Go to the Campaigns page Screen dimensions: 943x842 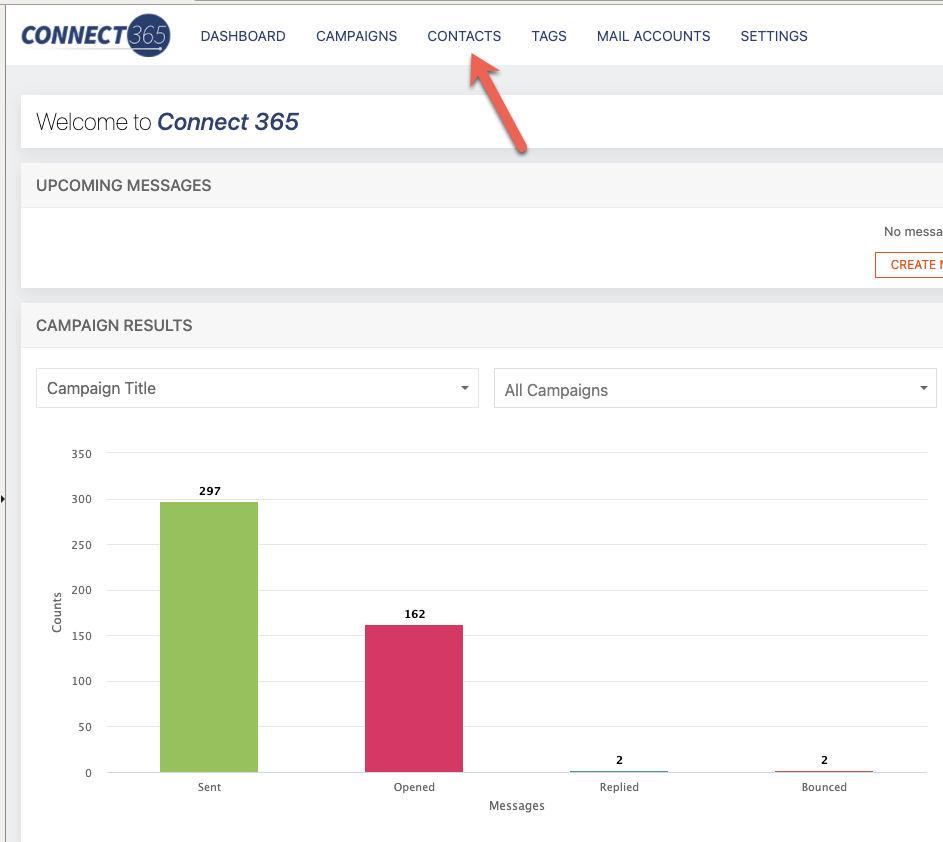coord(356,36)
